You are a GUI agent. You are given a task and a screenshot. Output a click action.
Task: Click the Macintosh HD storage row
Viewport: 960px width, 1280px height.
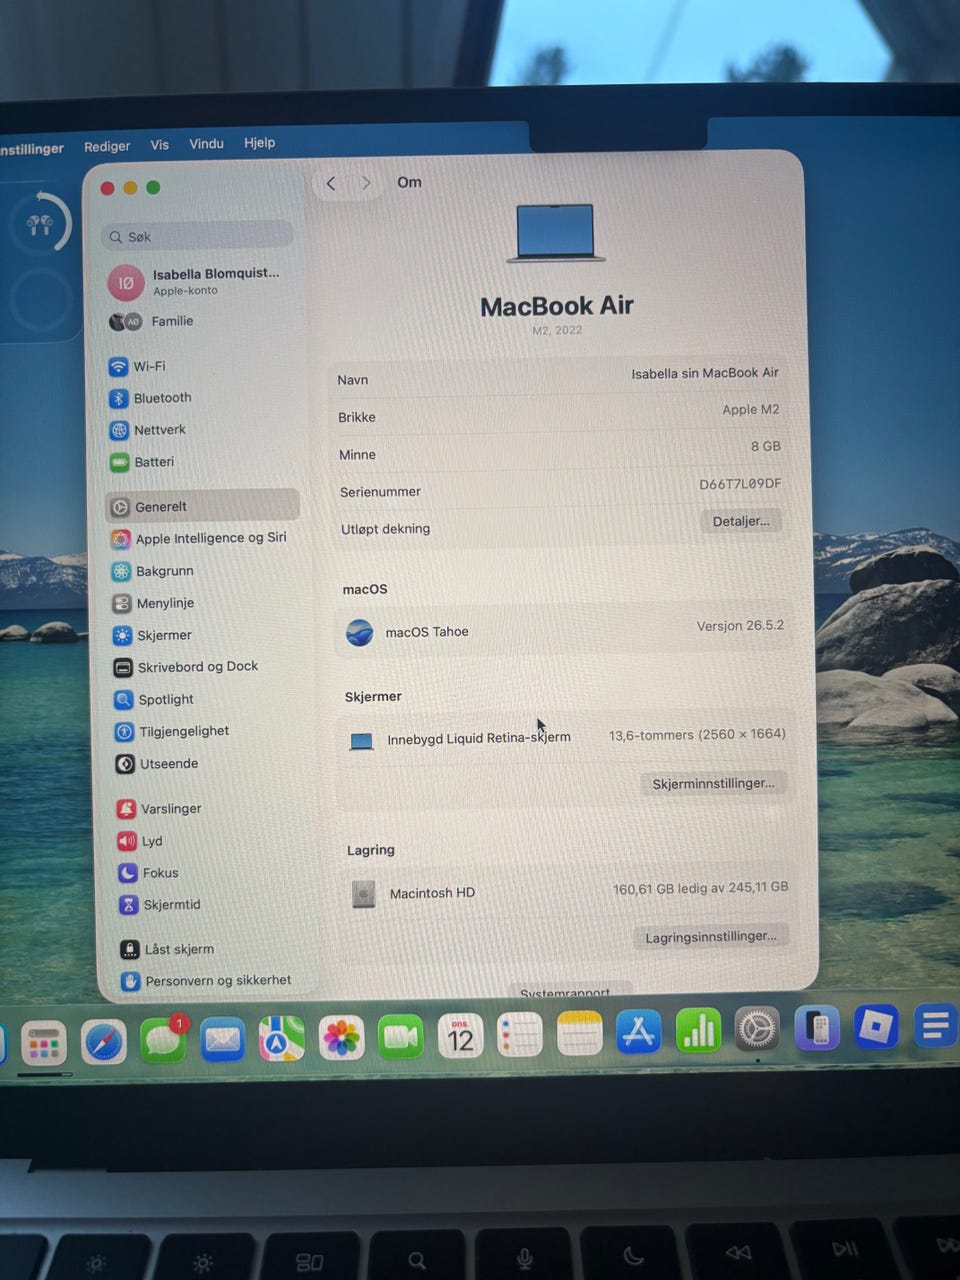566,891
